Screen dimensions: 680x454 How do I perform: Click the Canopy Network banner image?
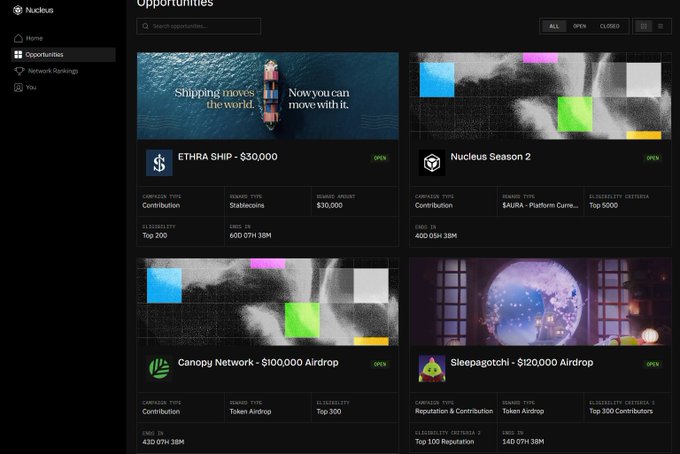[x=268, y=302]
